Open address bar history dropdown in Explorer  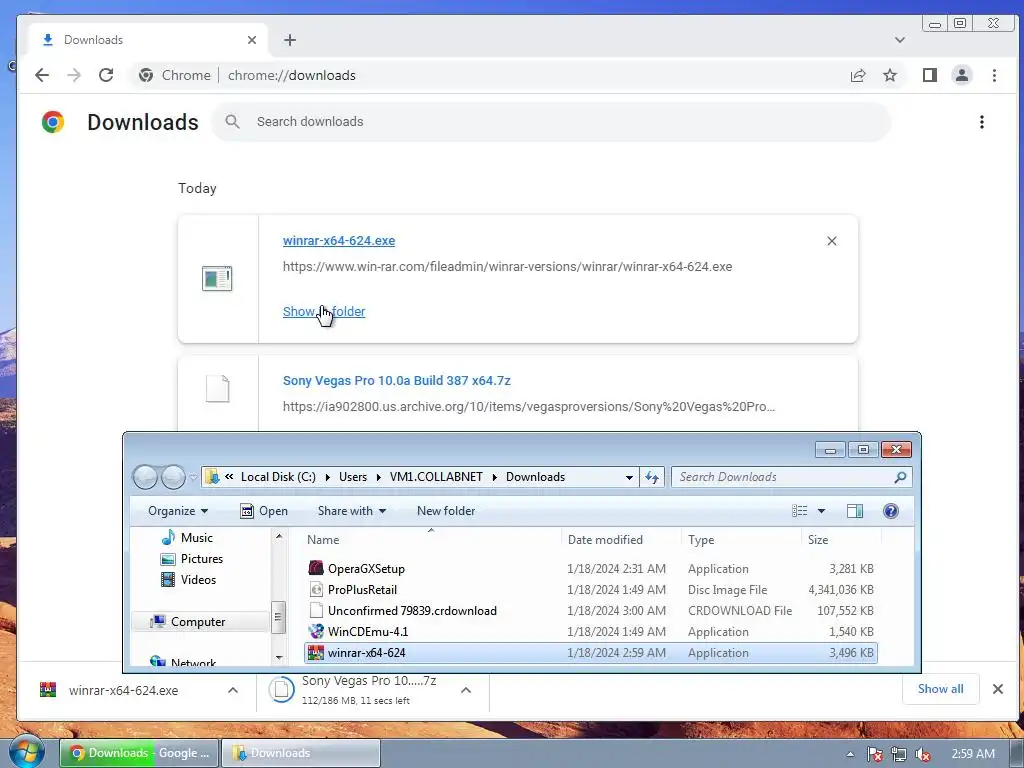630,477
